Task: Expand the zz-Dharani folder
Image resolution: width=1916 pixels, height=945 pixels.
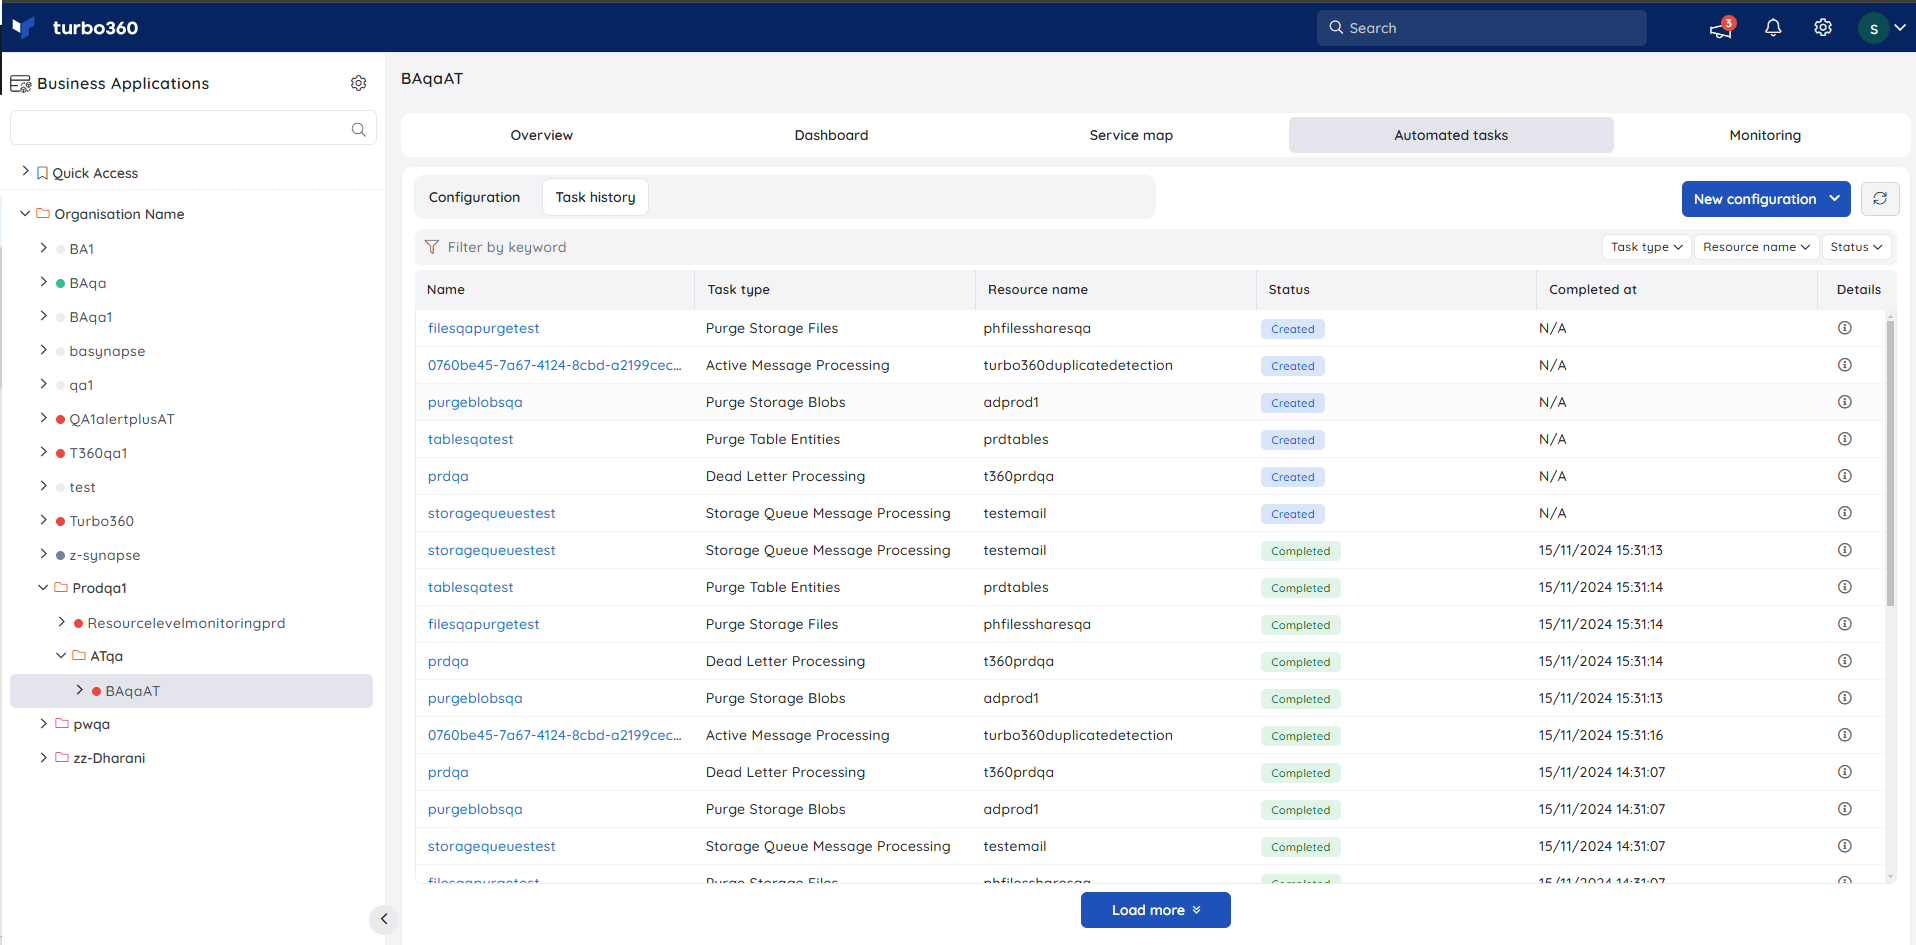Action: point(43,757)
